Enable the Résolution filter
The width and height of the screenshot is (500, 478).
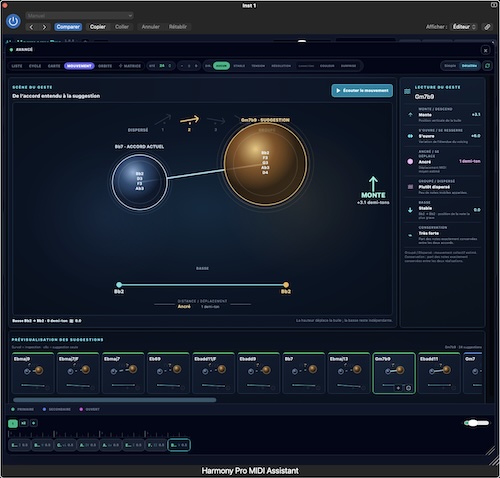pos(281,66)
